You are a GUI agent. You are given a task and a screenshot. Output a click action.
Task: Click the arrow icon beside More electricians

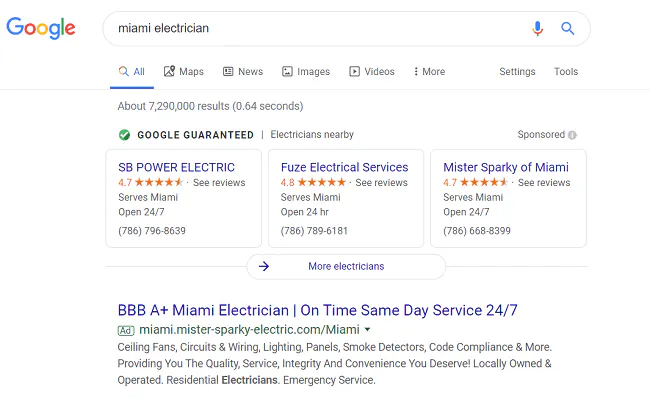point(264,266)
